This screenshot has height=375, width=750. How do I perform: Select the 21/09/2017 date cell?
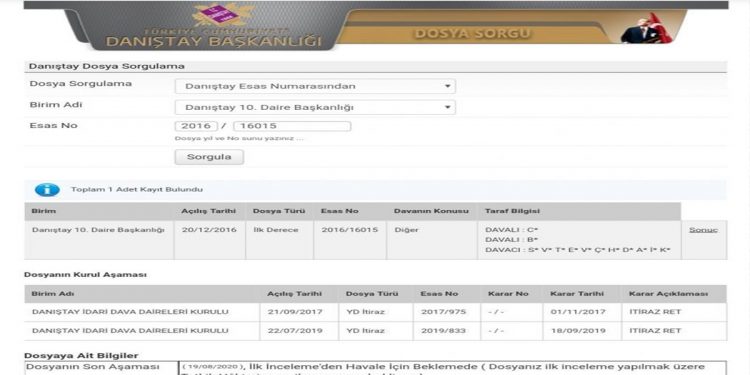299,312
